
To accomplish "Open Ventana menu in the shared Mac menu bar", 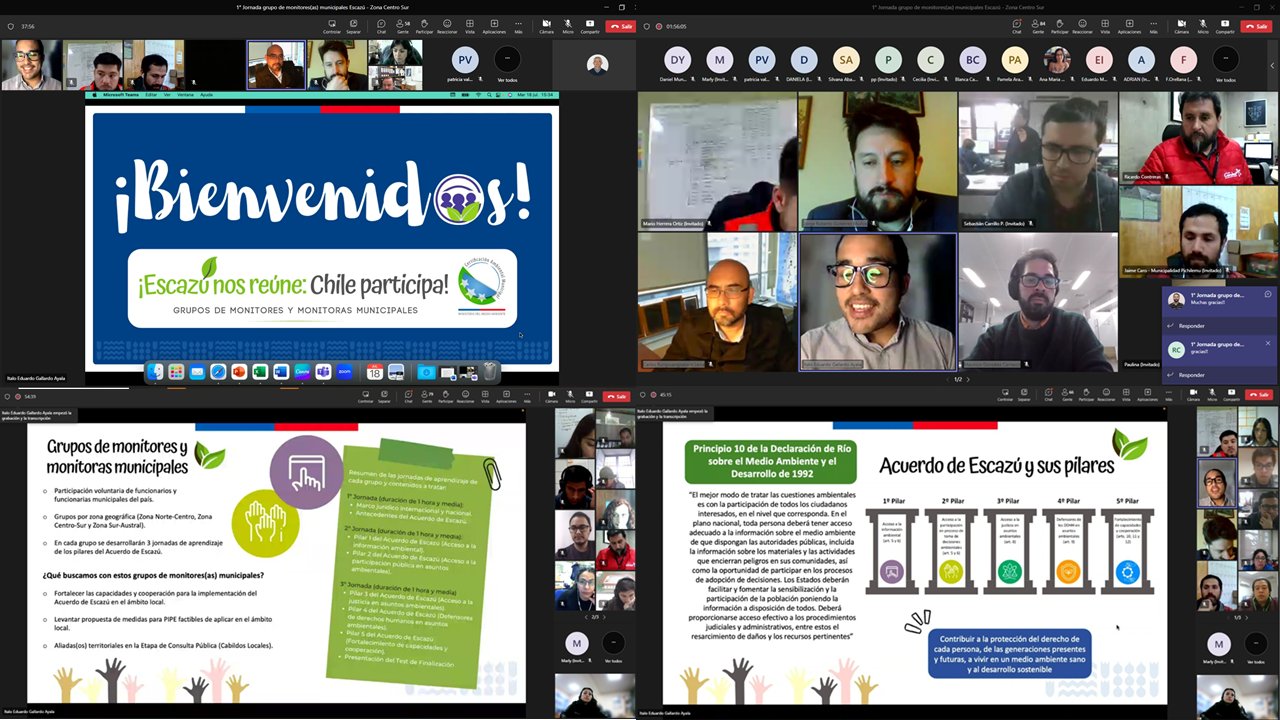I will (185, 95).
